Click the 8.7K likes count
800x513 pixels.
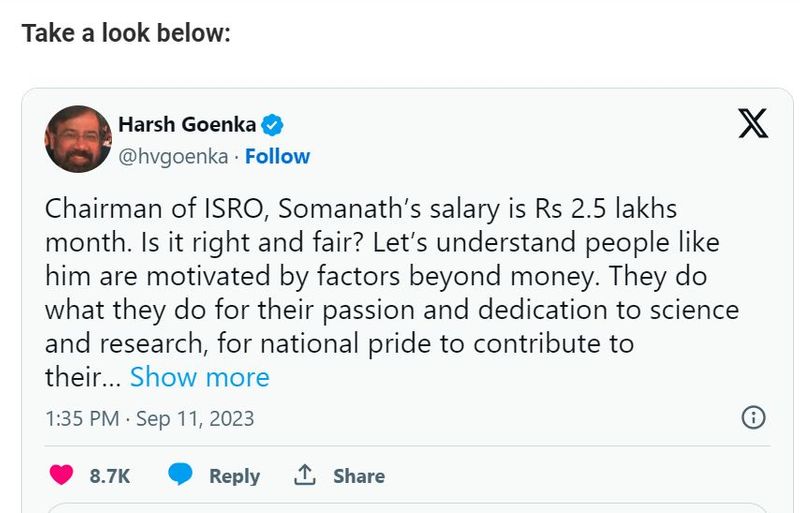pyautogui.click(x=110, y=476)
